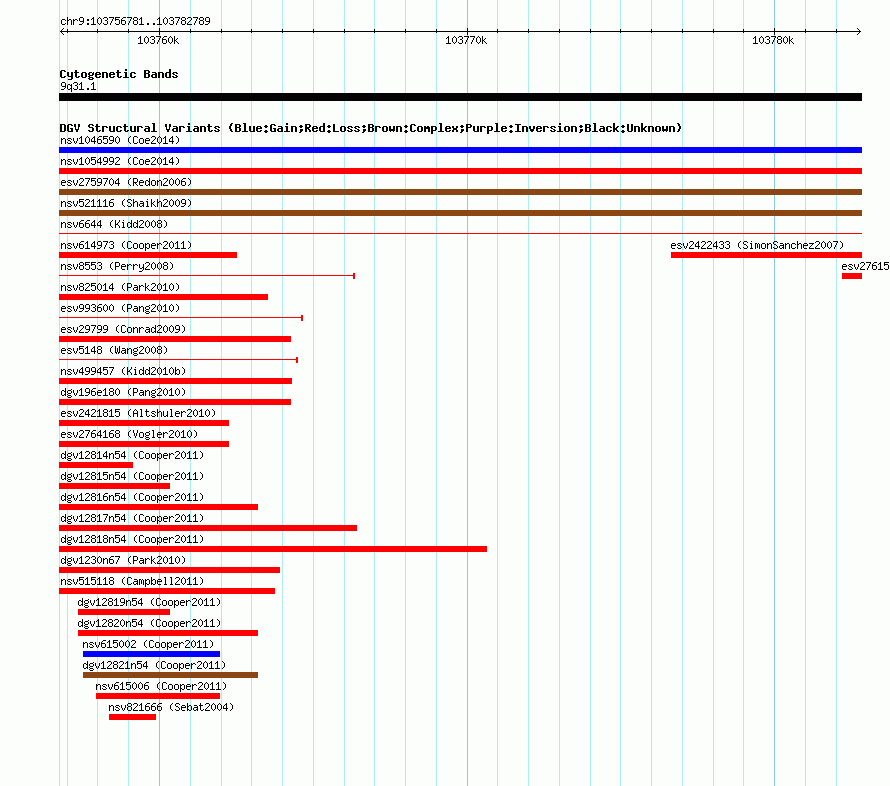
Task: Click the nsv1054992 (Coe2014) label
Action: 120,161
